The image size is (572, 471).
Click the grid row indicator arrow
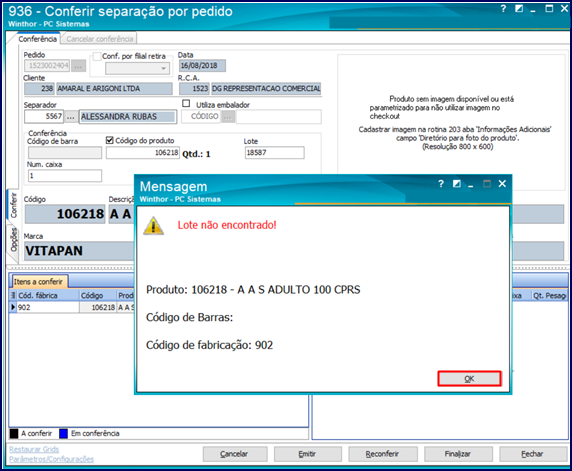[x=13, y=307]
